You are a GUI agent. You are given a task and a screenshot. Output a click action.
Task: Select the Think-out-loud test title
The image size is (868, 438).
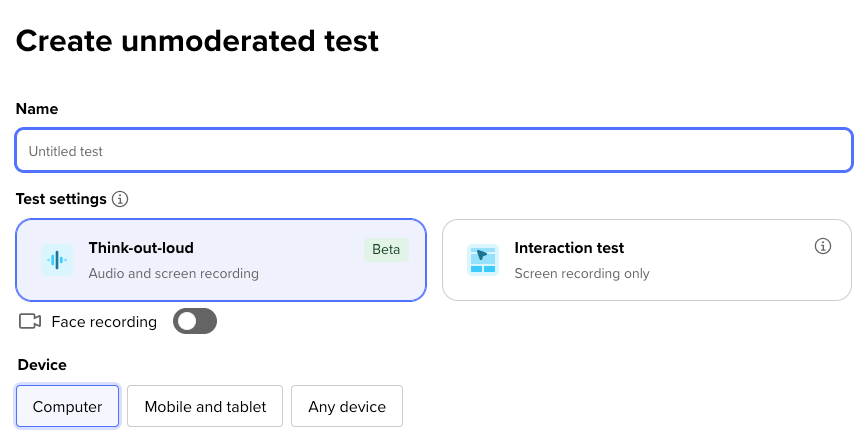[141, 248]
